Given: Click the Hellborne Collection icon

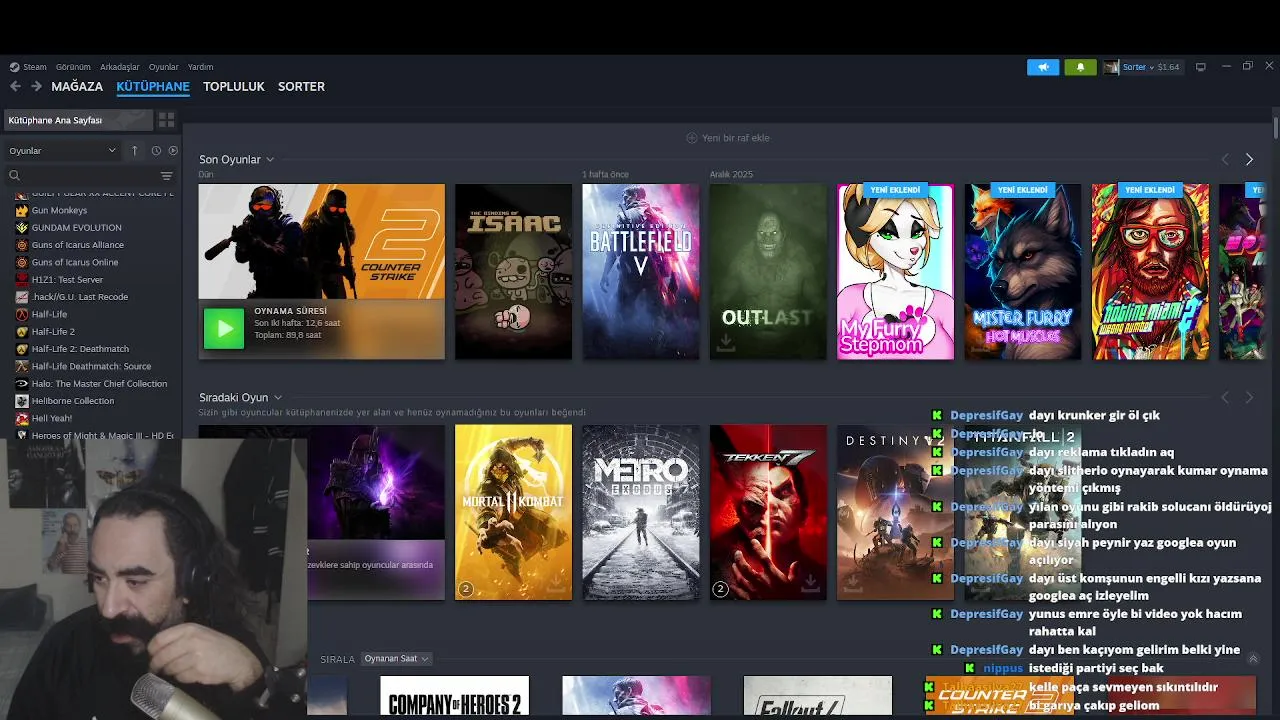Looking at the screenshot, I should pos(22,401).
